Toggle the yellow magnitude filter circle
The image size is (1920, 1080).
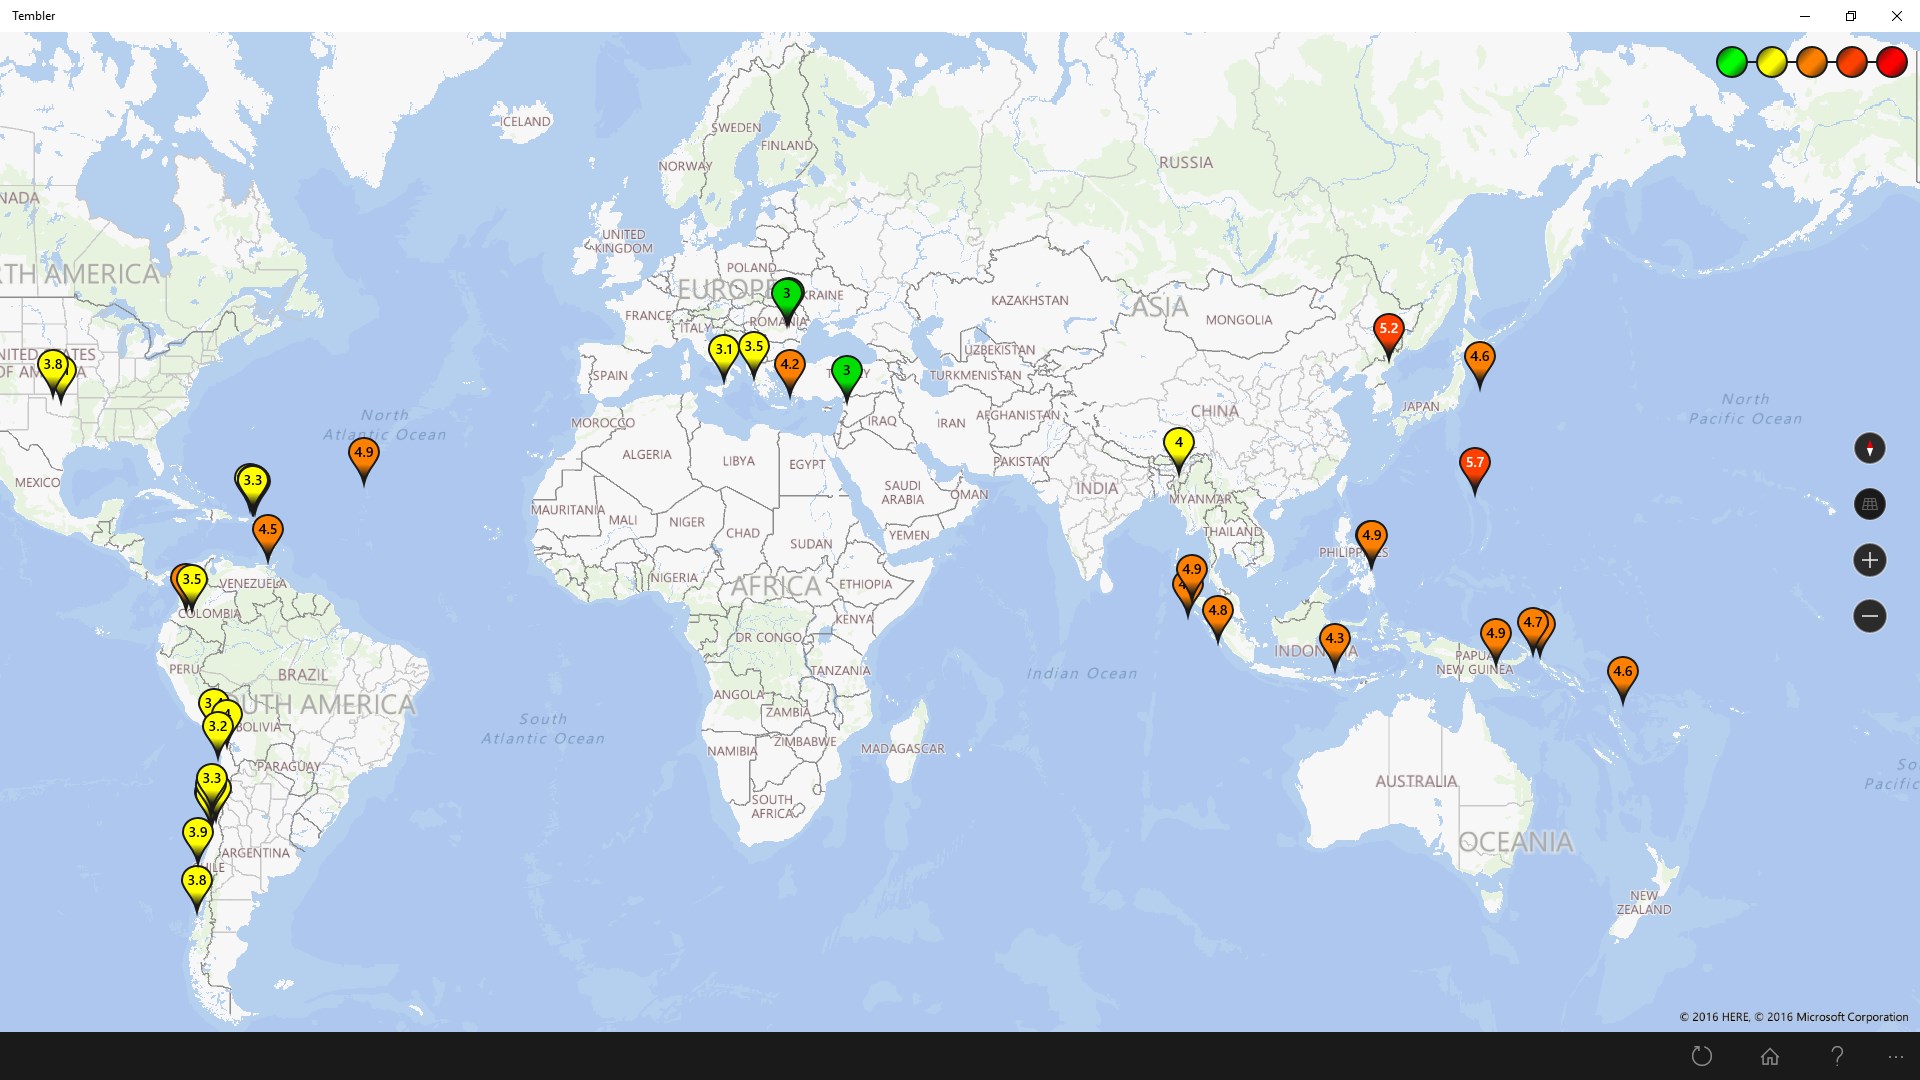(x=1771, y=62)
